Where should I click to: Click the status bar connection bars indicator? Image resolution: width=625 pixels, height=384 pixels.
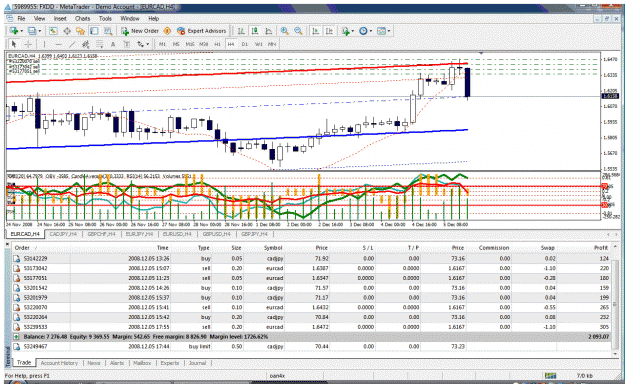550,376
